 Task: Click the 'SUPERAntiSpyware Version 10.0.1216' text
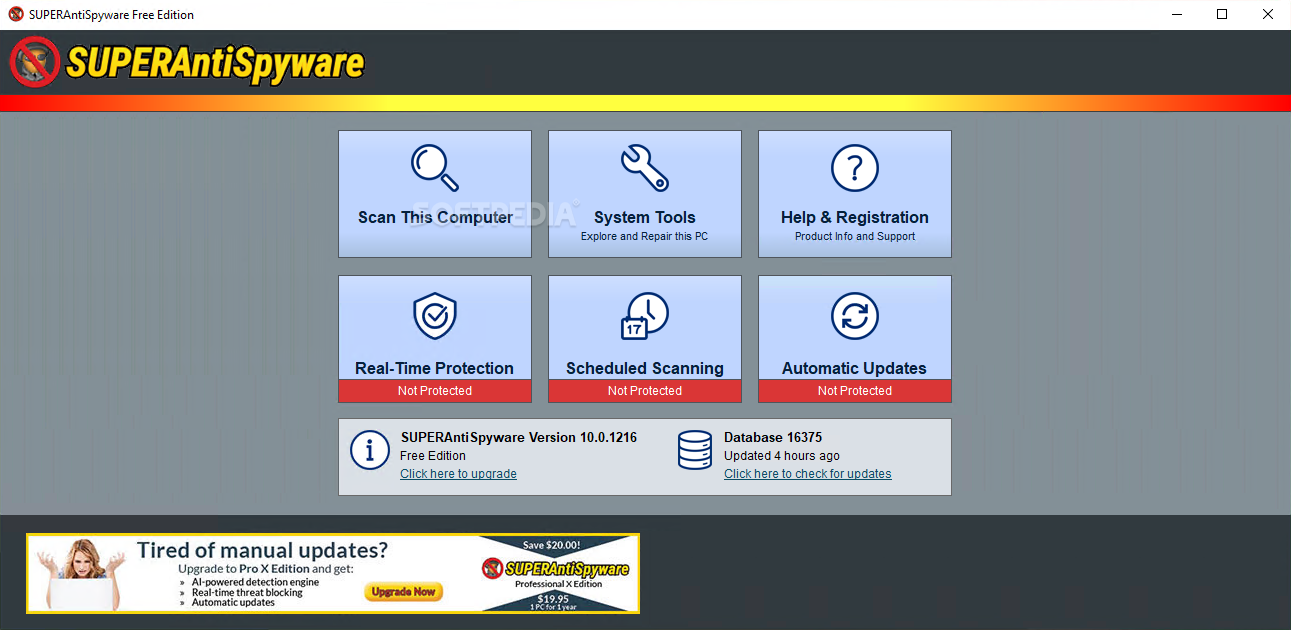point(518,437)
